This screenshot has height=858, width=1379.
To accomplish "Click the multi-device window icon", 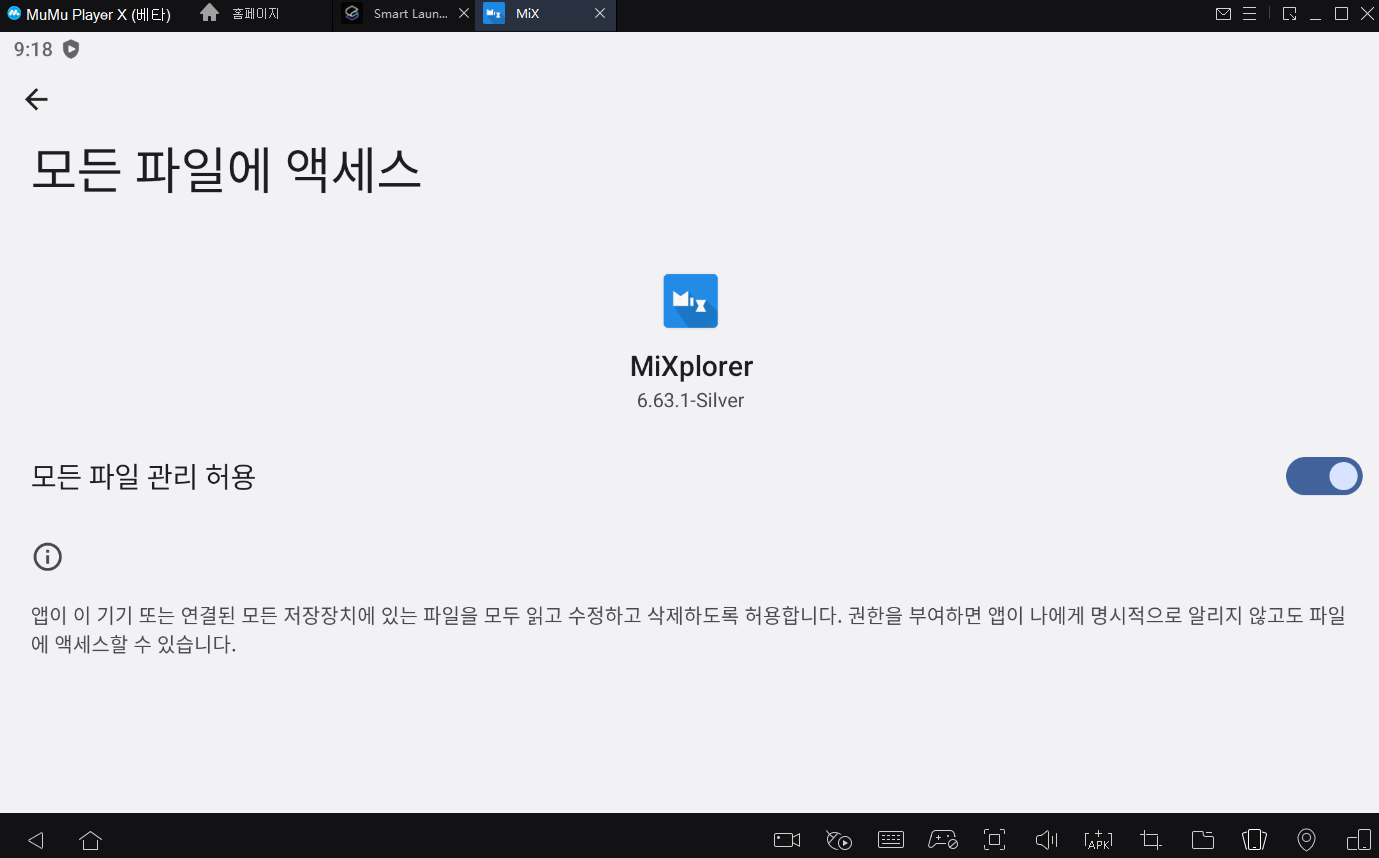I will (x=1358, y=840).
